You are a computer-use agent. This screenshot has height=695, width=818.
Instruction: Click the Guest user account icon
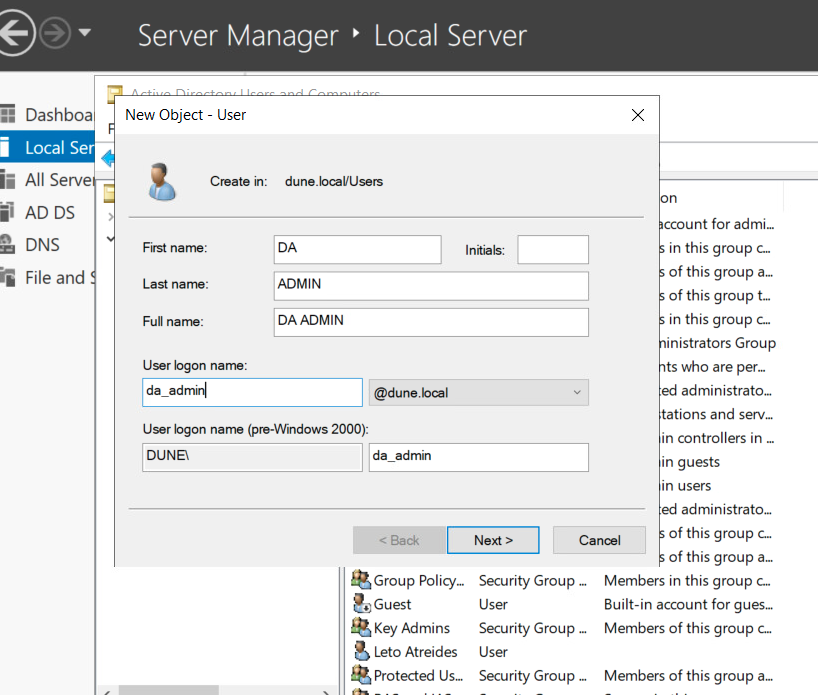click(x=361, y=604)
